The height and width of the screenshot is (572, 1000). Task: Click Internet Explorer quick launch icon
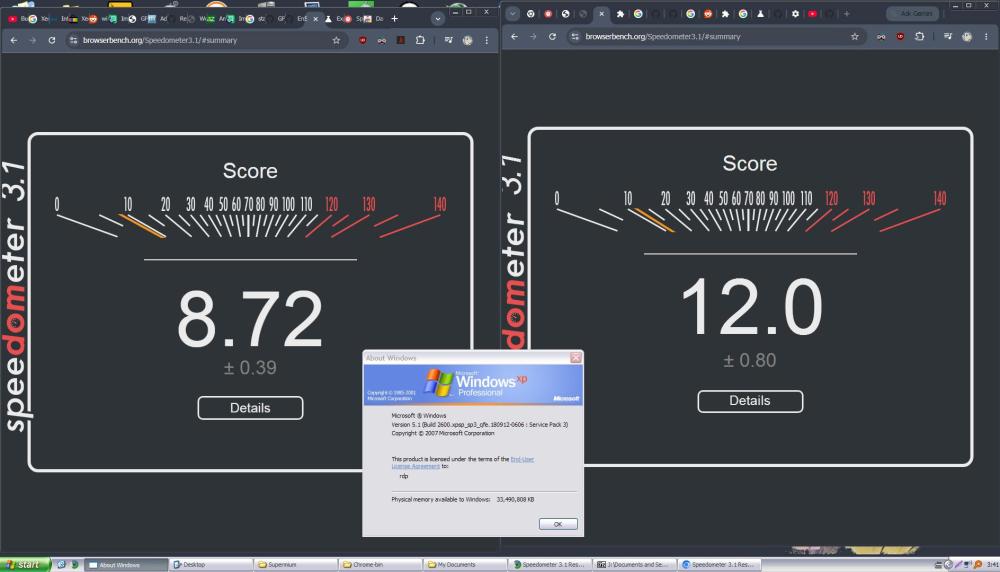coord(61,564)
